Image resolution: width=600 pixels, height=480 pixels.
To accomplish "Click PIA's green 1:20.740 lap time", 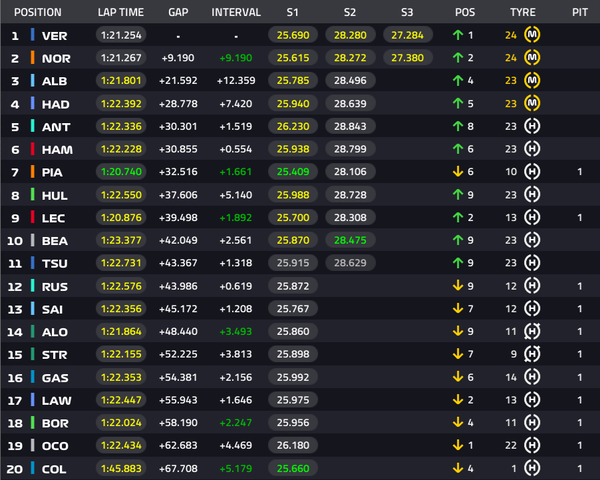I will click(121, 171).
